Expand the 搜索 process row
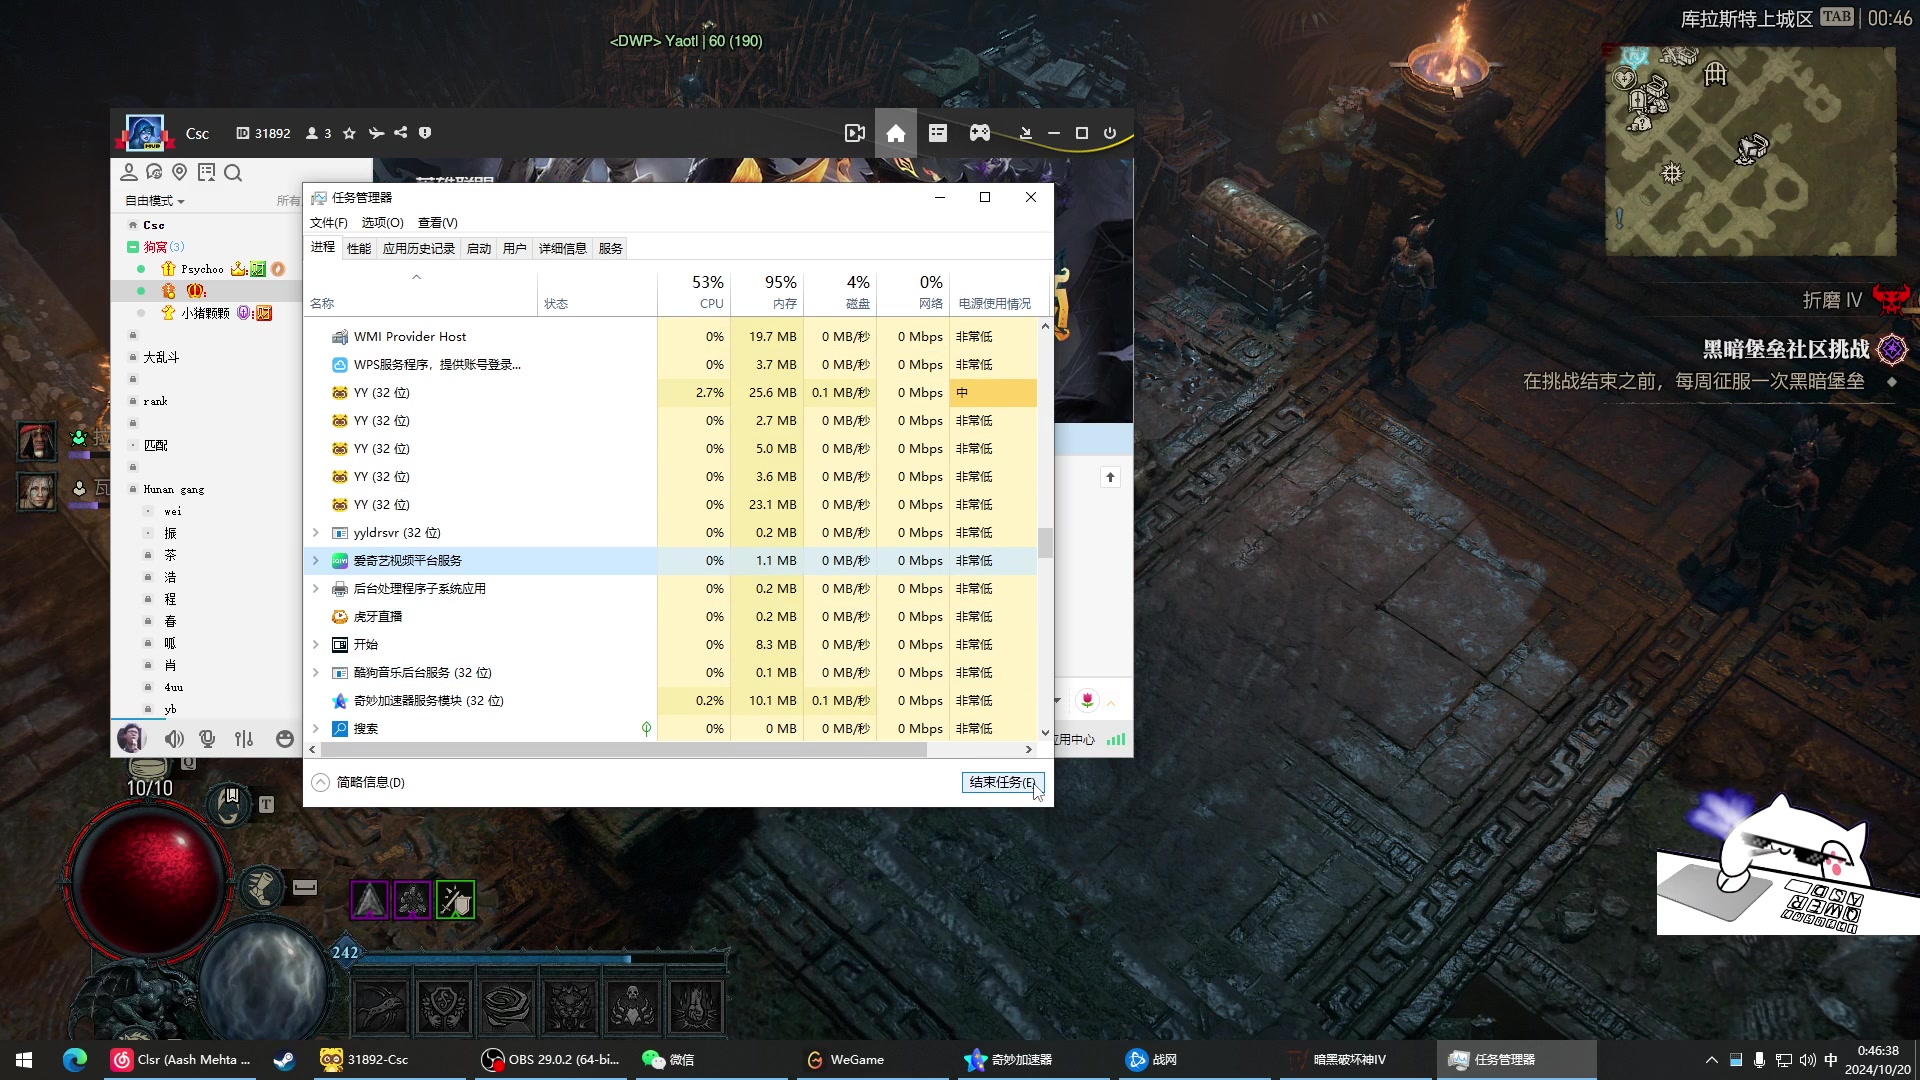The height and width of the screenshot is (1080, 1920). click(316, 729)
